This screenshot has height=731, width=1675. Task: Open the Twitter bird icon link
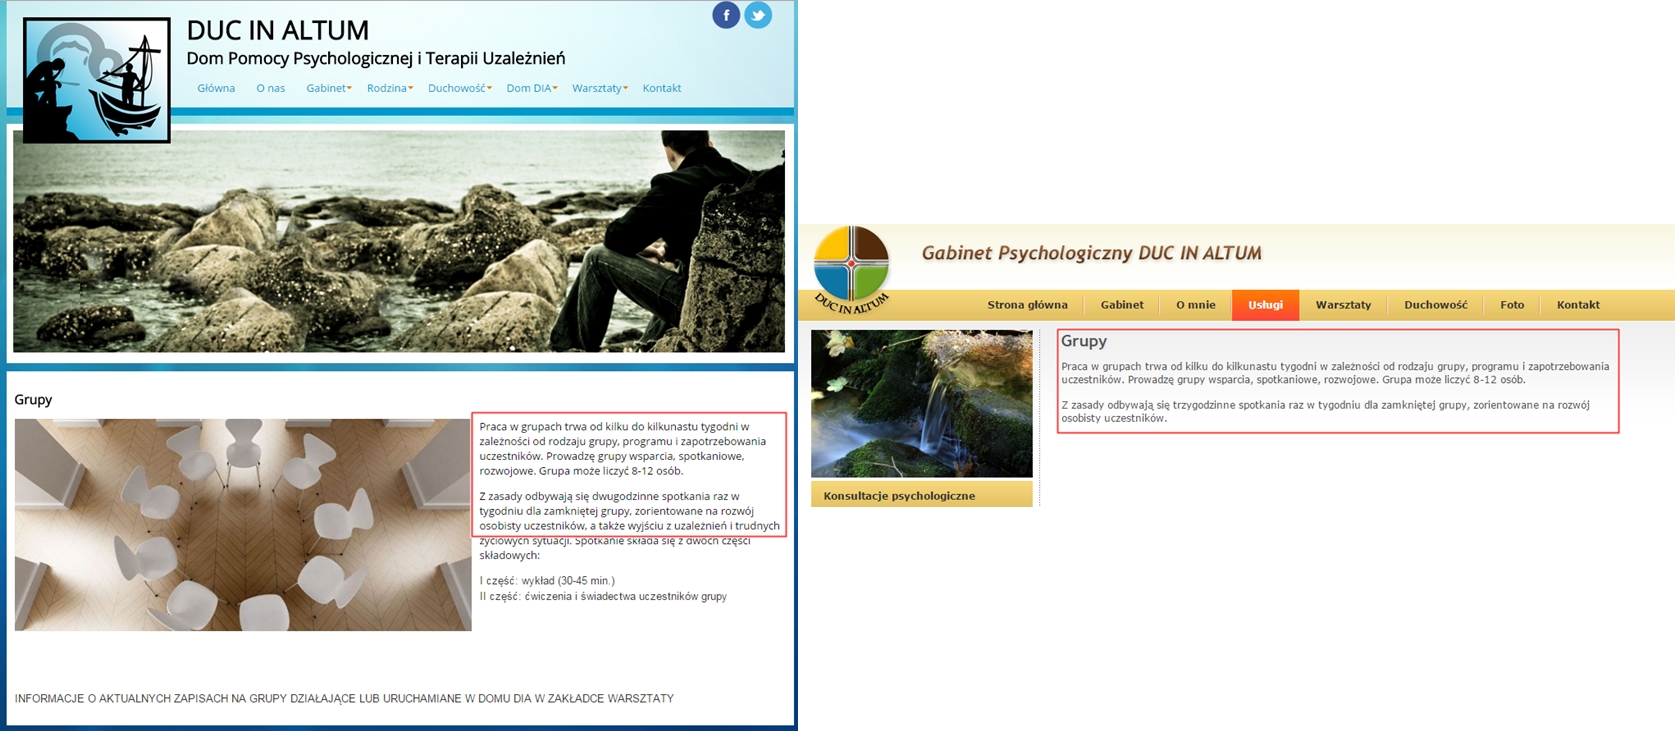tap(758, 15)
